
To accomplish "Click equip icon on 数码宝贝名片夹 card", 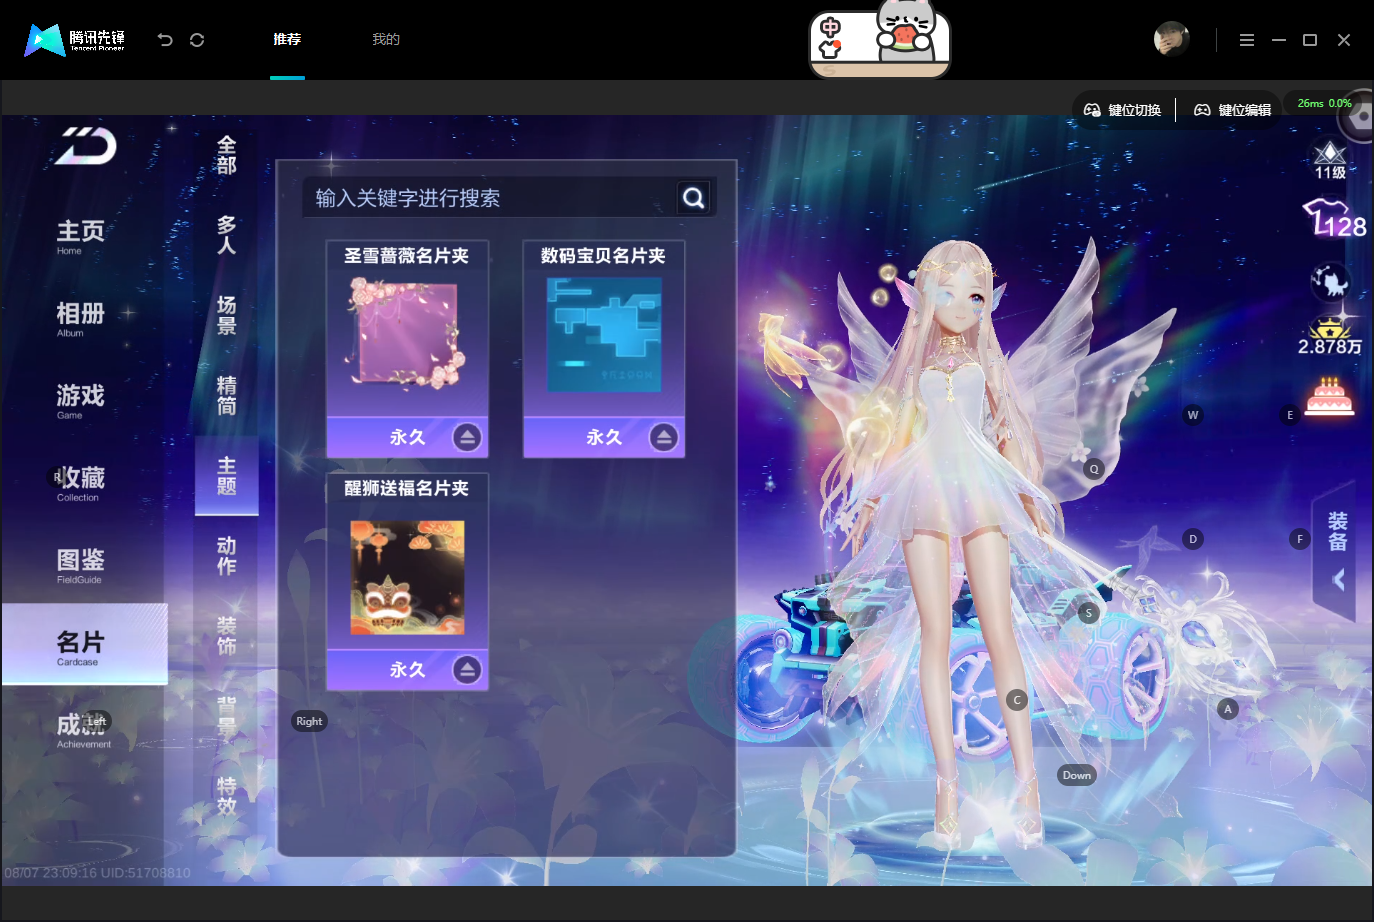I will 664,437.
